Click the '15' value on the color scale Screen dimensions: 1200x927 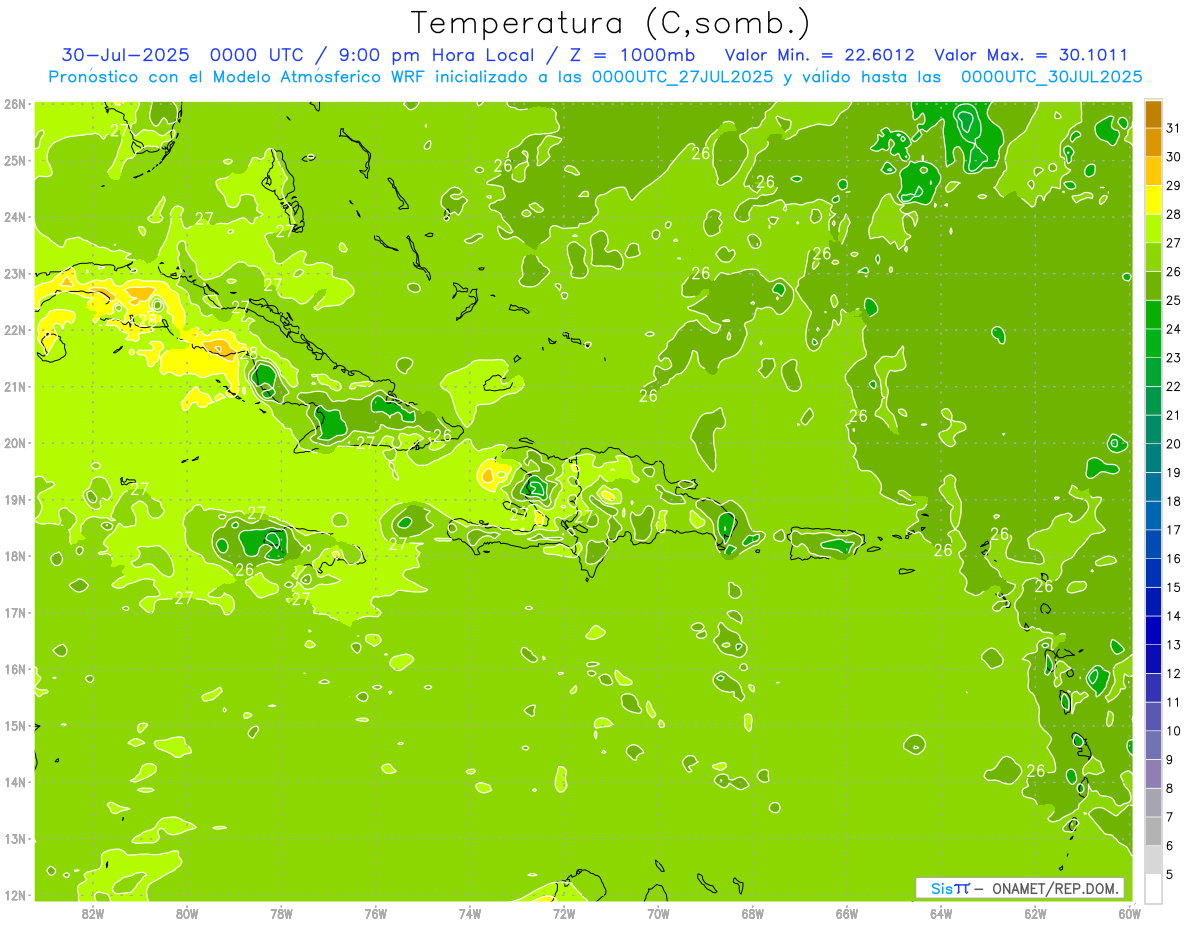tap(1174, 587)
